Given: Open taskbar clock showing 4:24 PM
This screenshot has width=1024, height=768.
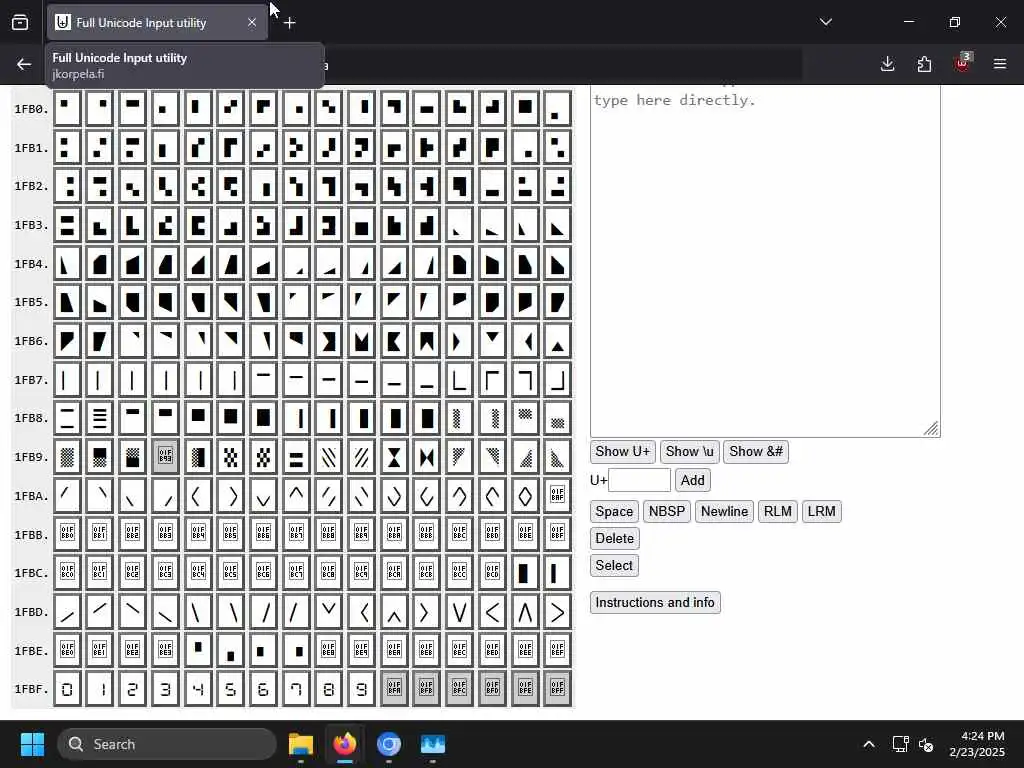Looking at the screenshot, I should click(x=976, y=744).
